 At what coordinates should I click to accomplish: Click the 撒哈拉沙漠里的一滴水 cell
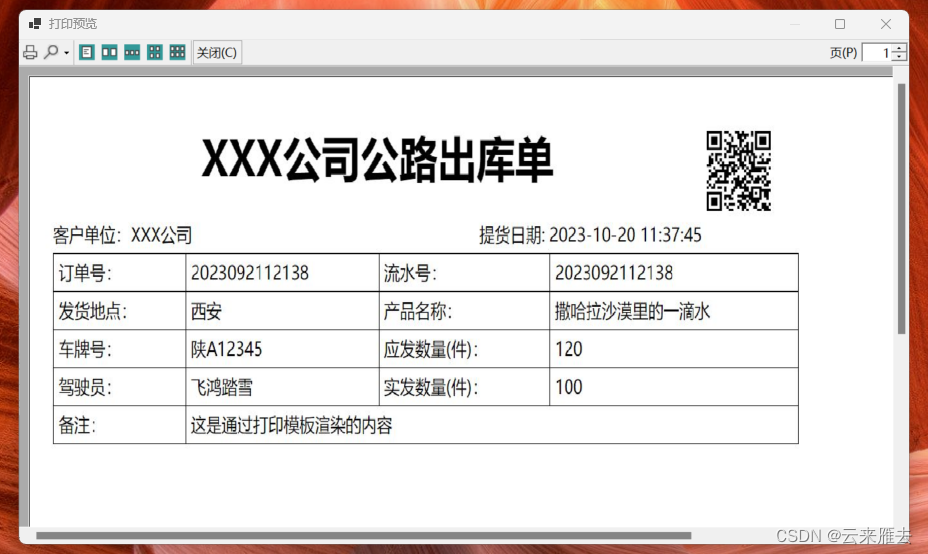tap(674, 311)
